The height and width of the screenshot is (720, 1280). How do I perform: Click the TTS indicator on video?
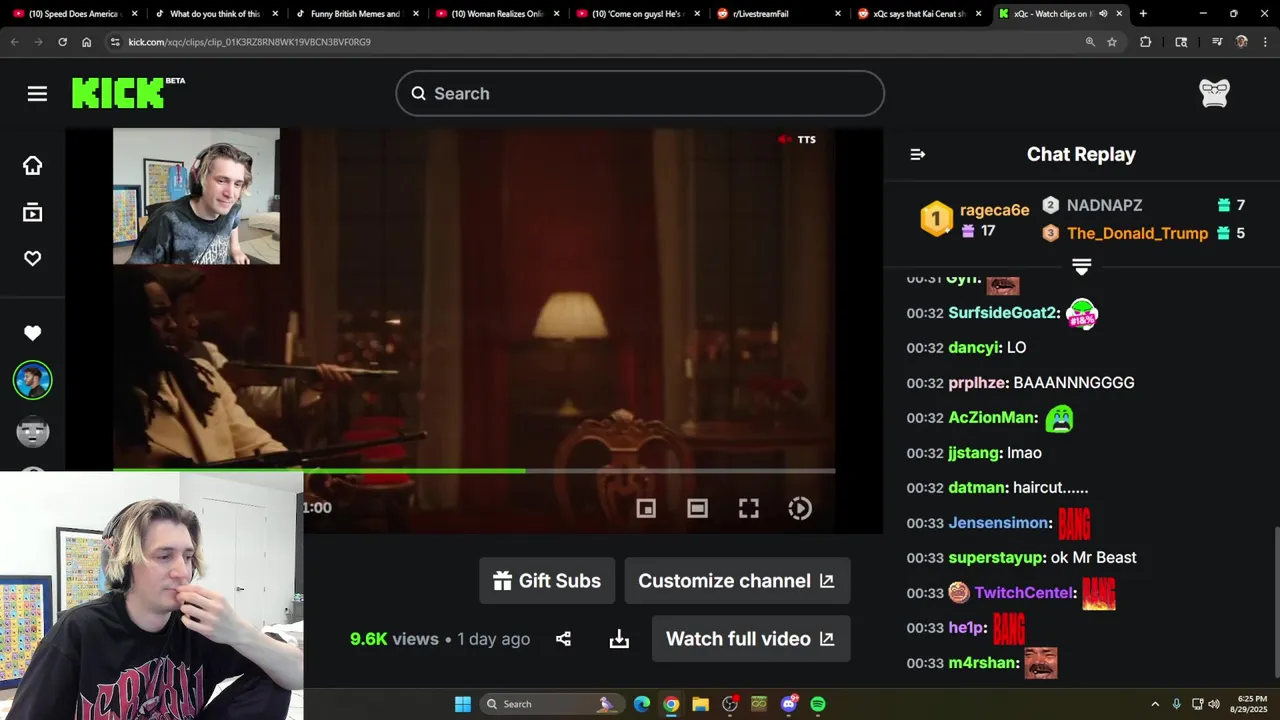tap(797, 140)
